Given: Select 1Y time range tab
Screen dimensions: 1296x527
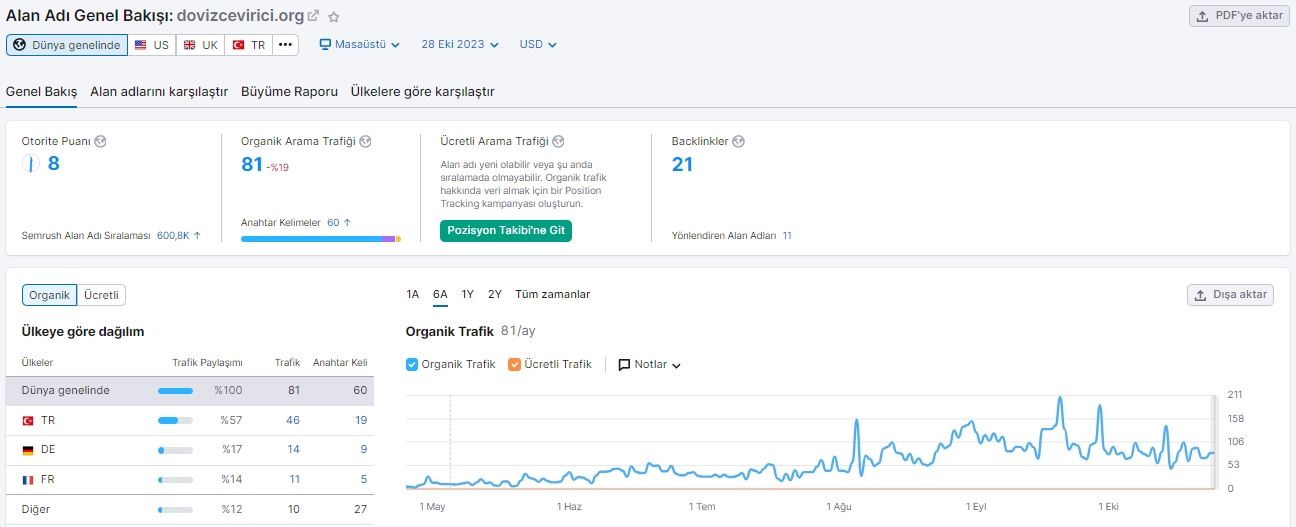Looking at the screenshot, I should coord(467,294).
